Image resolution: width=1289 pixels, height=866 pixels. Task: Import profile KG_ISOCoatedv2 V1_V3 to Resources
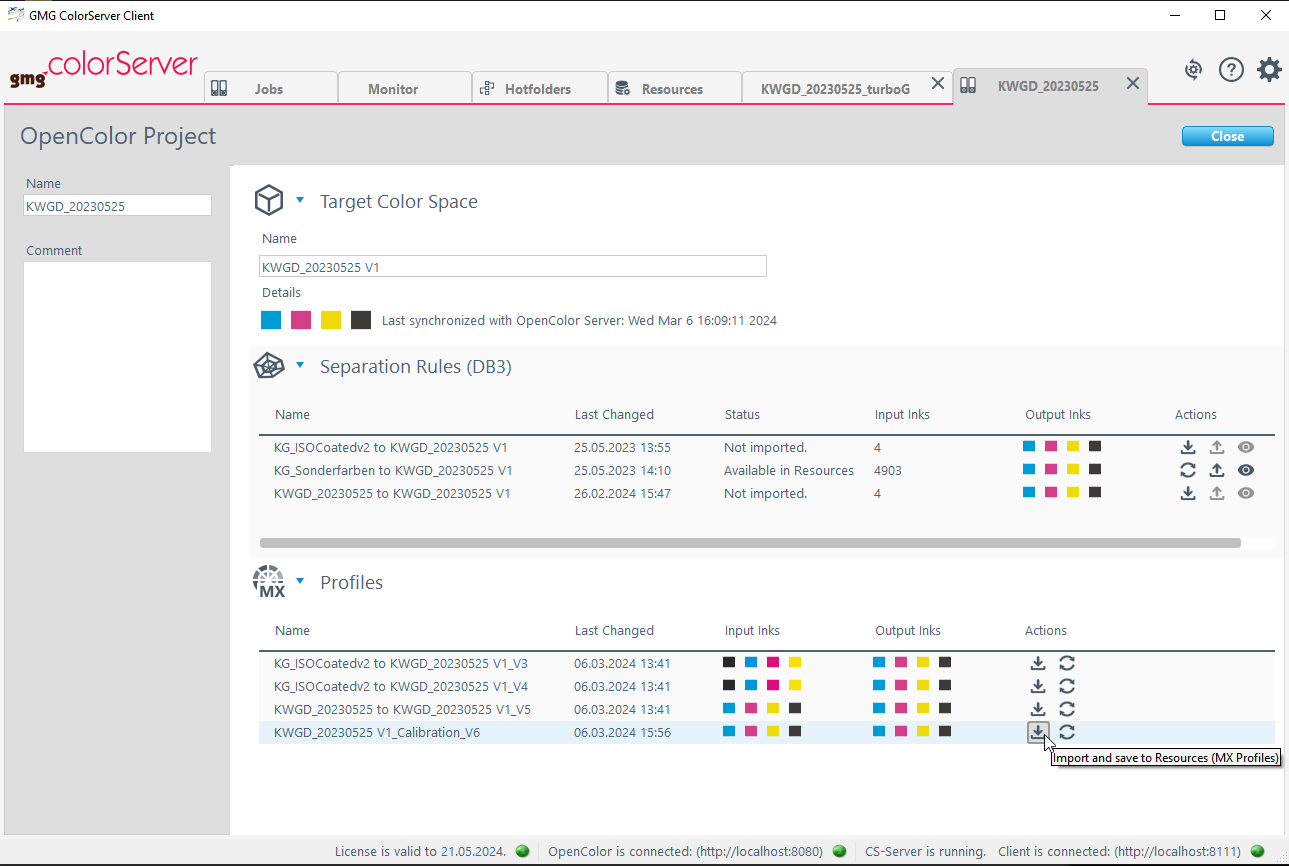click(x=1038, y=663)
